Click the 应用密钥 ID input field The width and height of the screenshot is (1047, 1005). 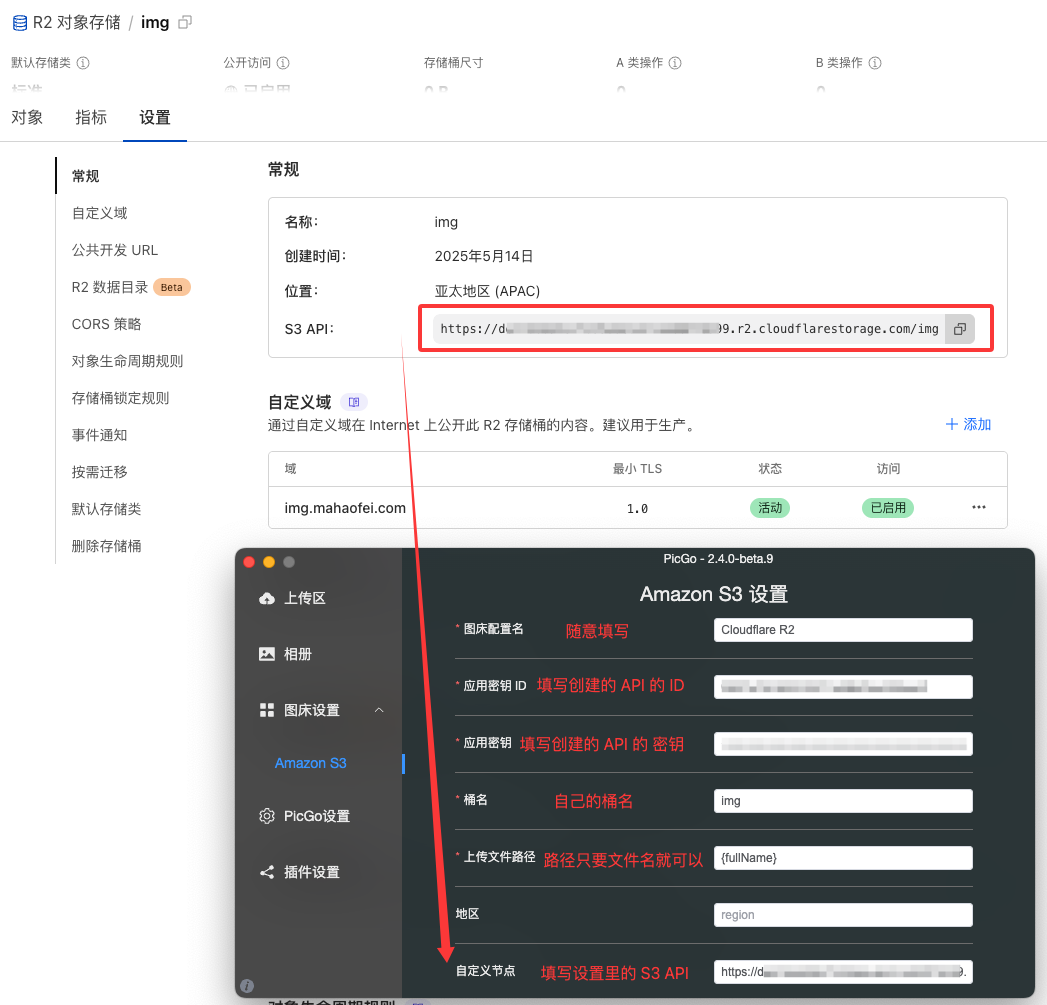(843, 686)
